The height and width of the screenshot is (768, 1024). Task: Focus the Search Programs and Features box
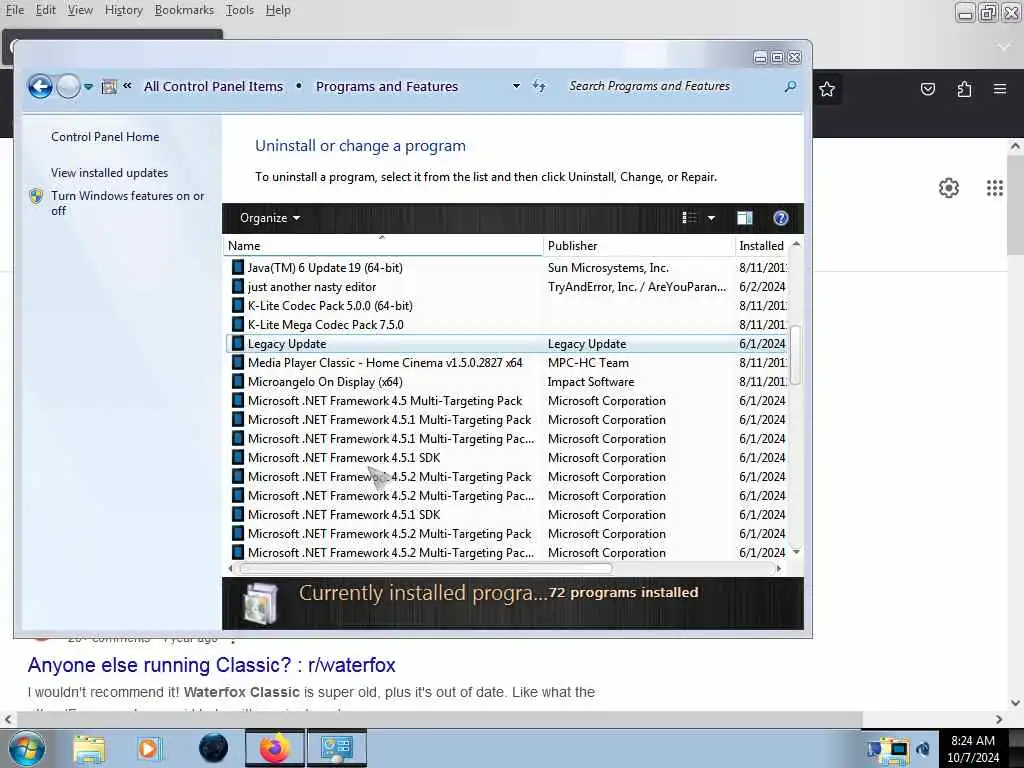673,86
